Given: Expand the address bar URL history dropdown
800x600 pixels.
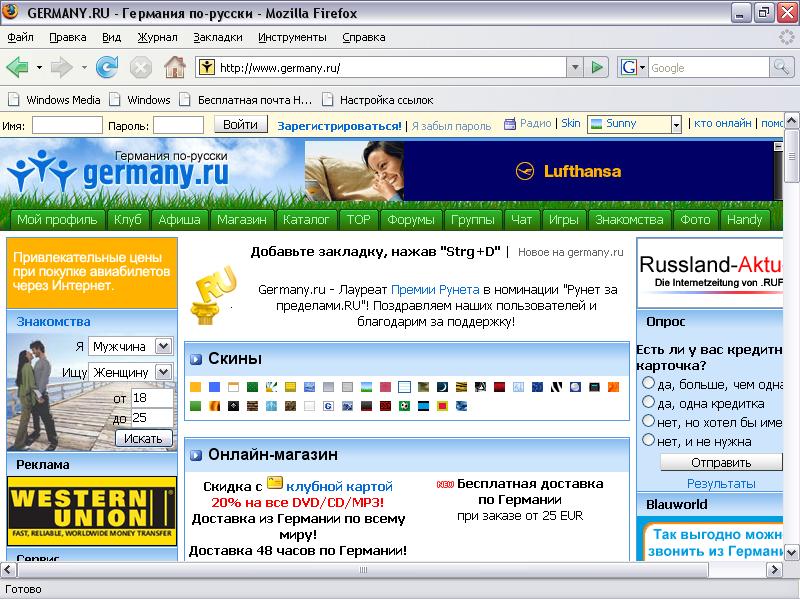Looking at the screenshot, I should tap(574, 67).
